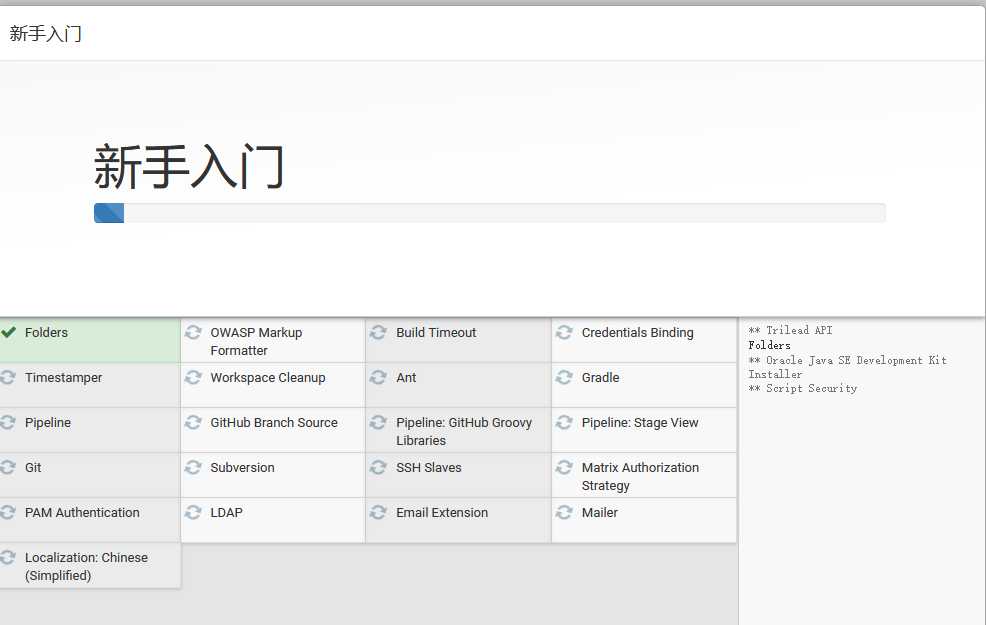The width and height of the screenshot is (986, 625).
Task: Select the Subversion plugin label
Action: tap(242, 467)
